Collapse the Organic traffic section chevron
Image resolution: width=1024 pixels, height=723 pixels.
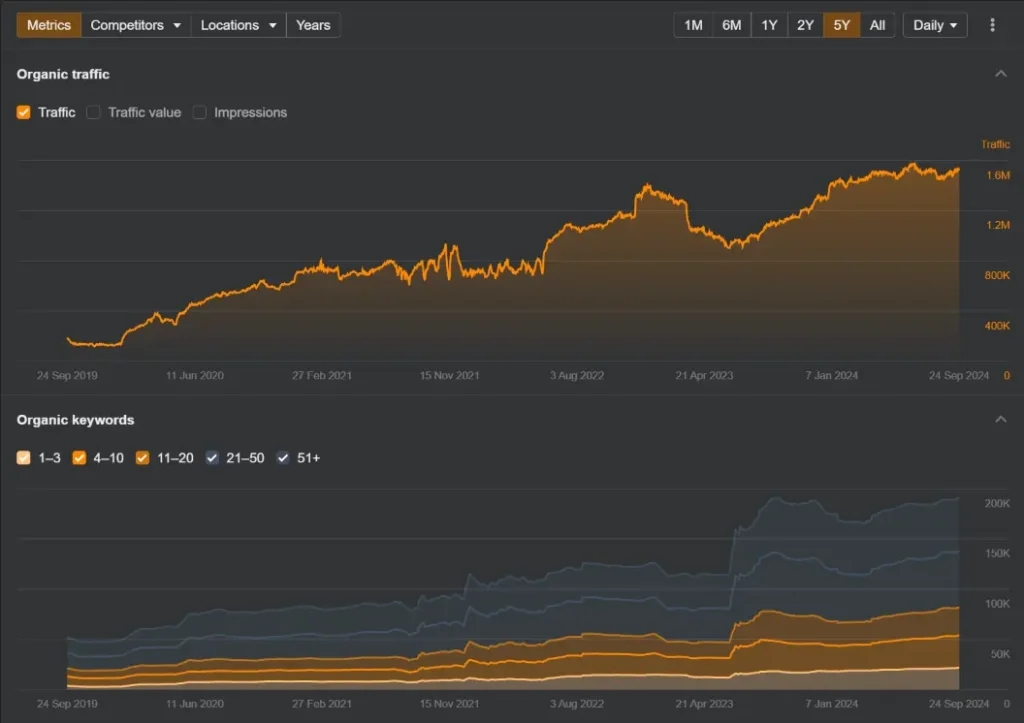point(1001,73)
